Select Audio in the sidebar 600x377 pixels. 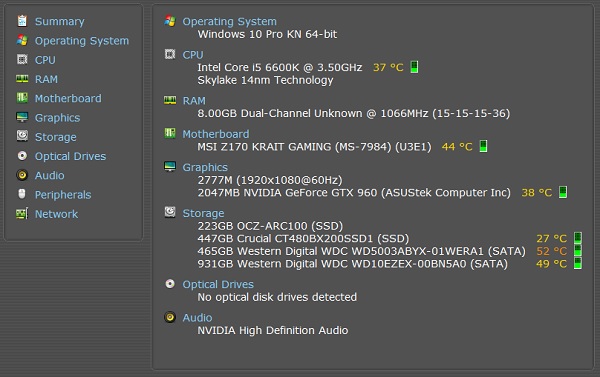point(50,175)
